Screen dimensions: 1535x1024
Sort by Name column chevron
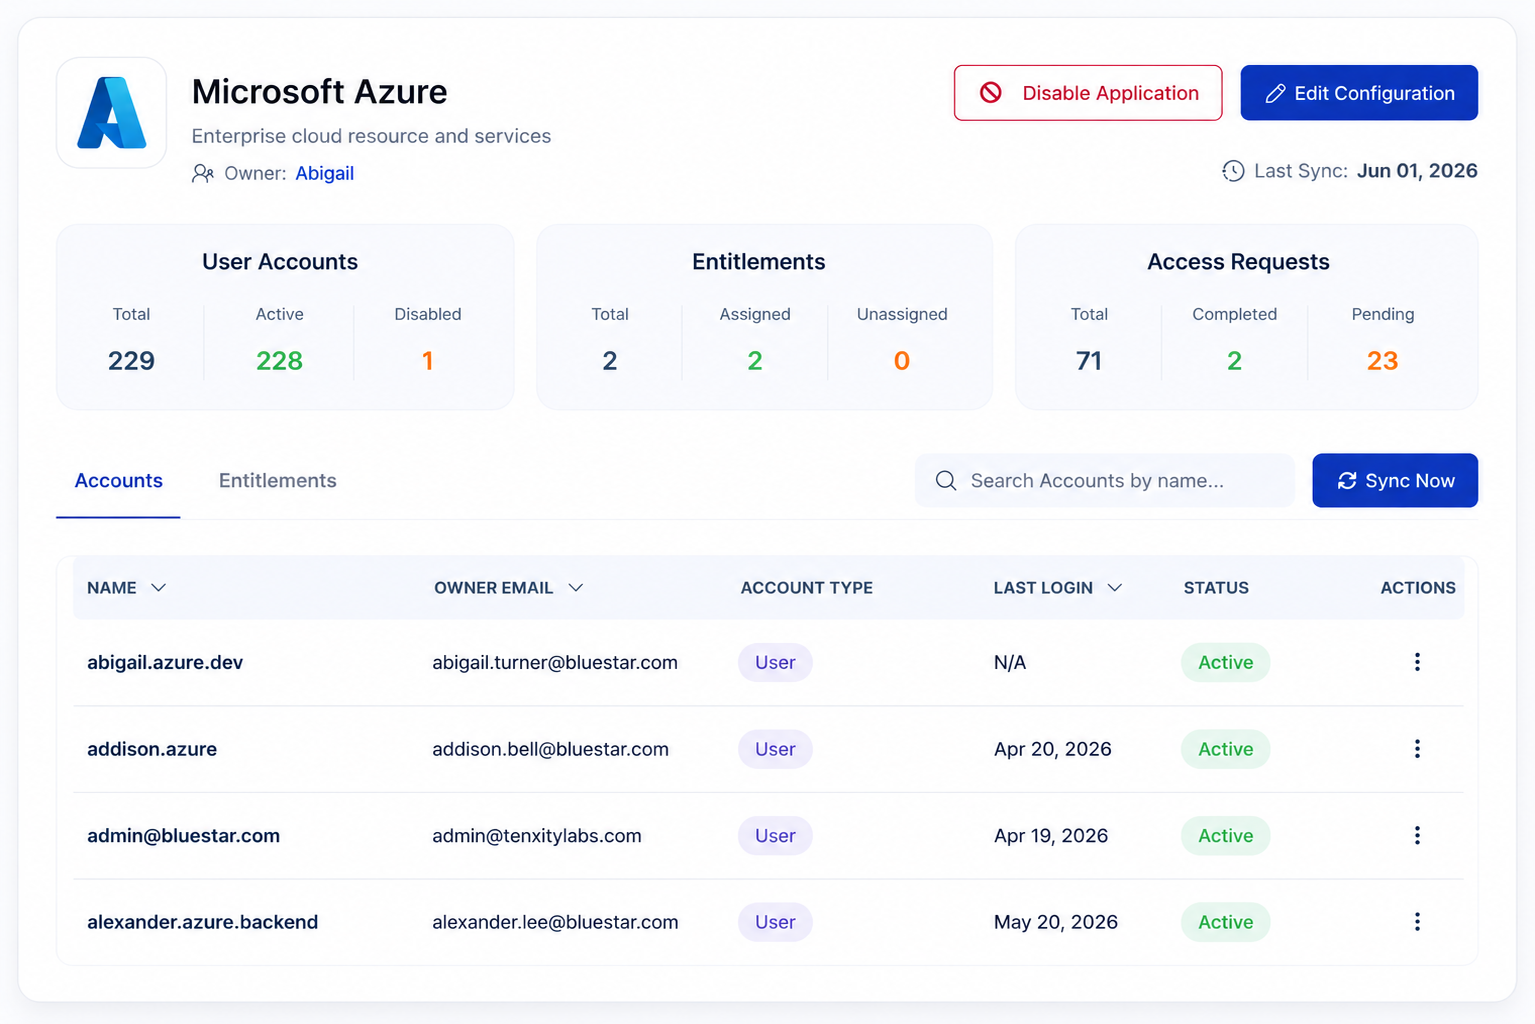[x=158, y=588]
